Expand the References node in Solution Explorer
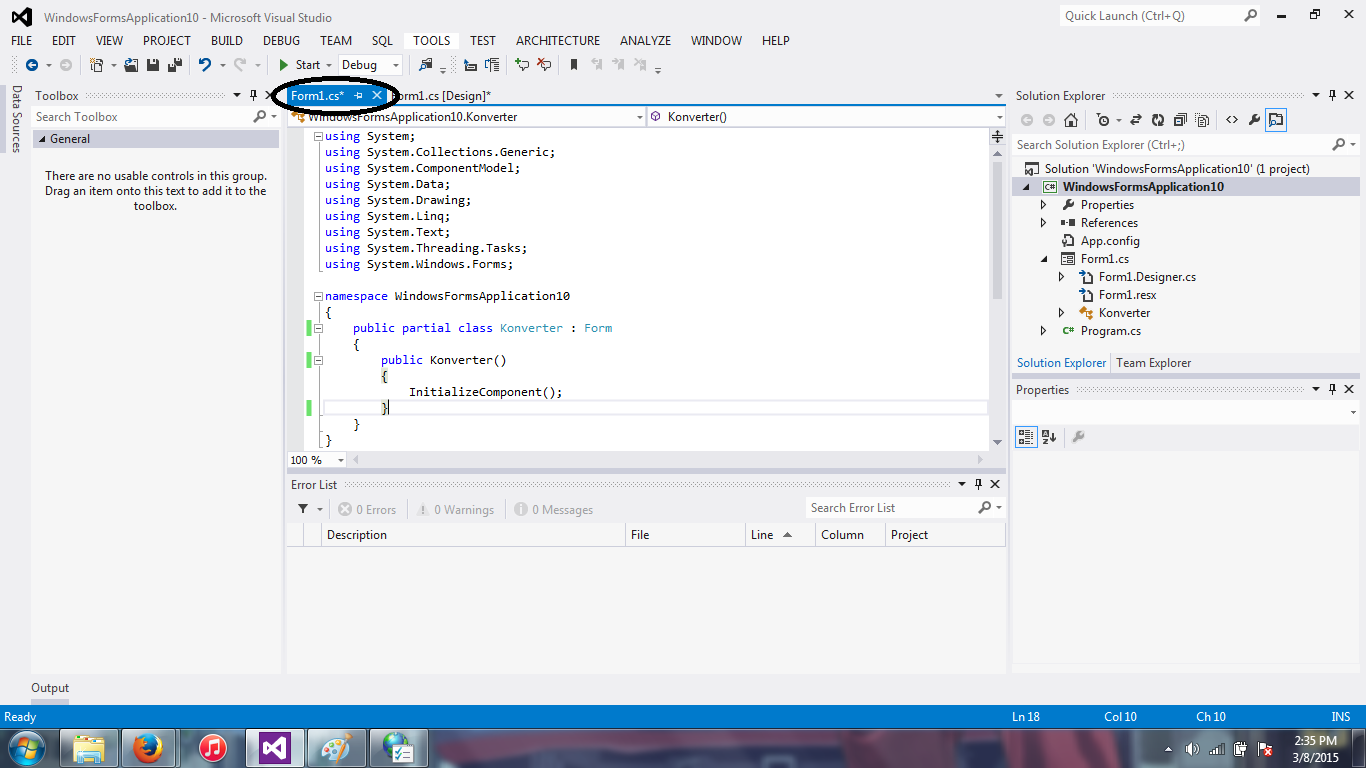Screen dimensions: 1366x768 (x=1044, y=223)
